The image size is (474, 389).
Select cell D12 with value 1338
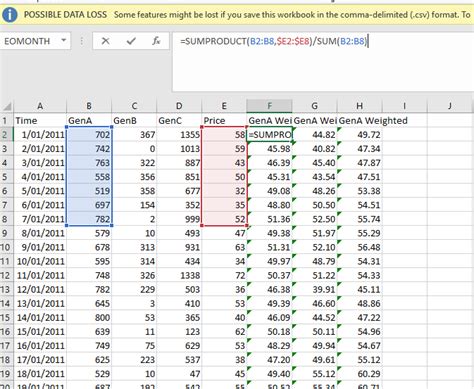(x=179, y=275)
